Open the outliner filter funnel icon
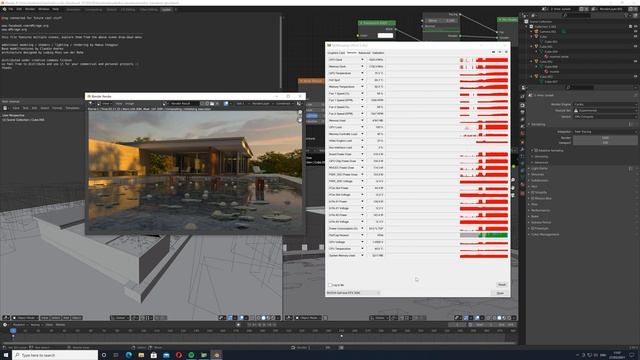Viewport: 640px width, 360px height. (x=627, y=15)
